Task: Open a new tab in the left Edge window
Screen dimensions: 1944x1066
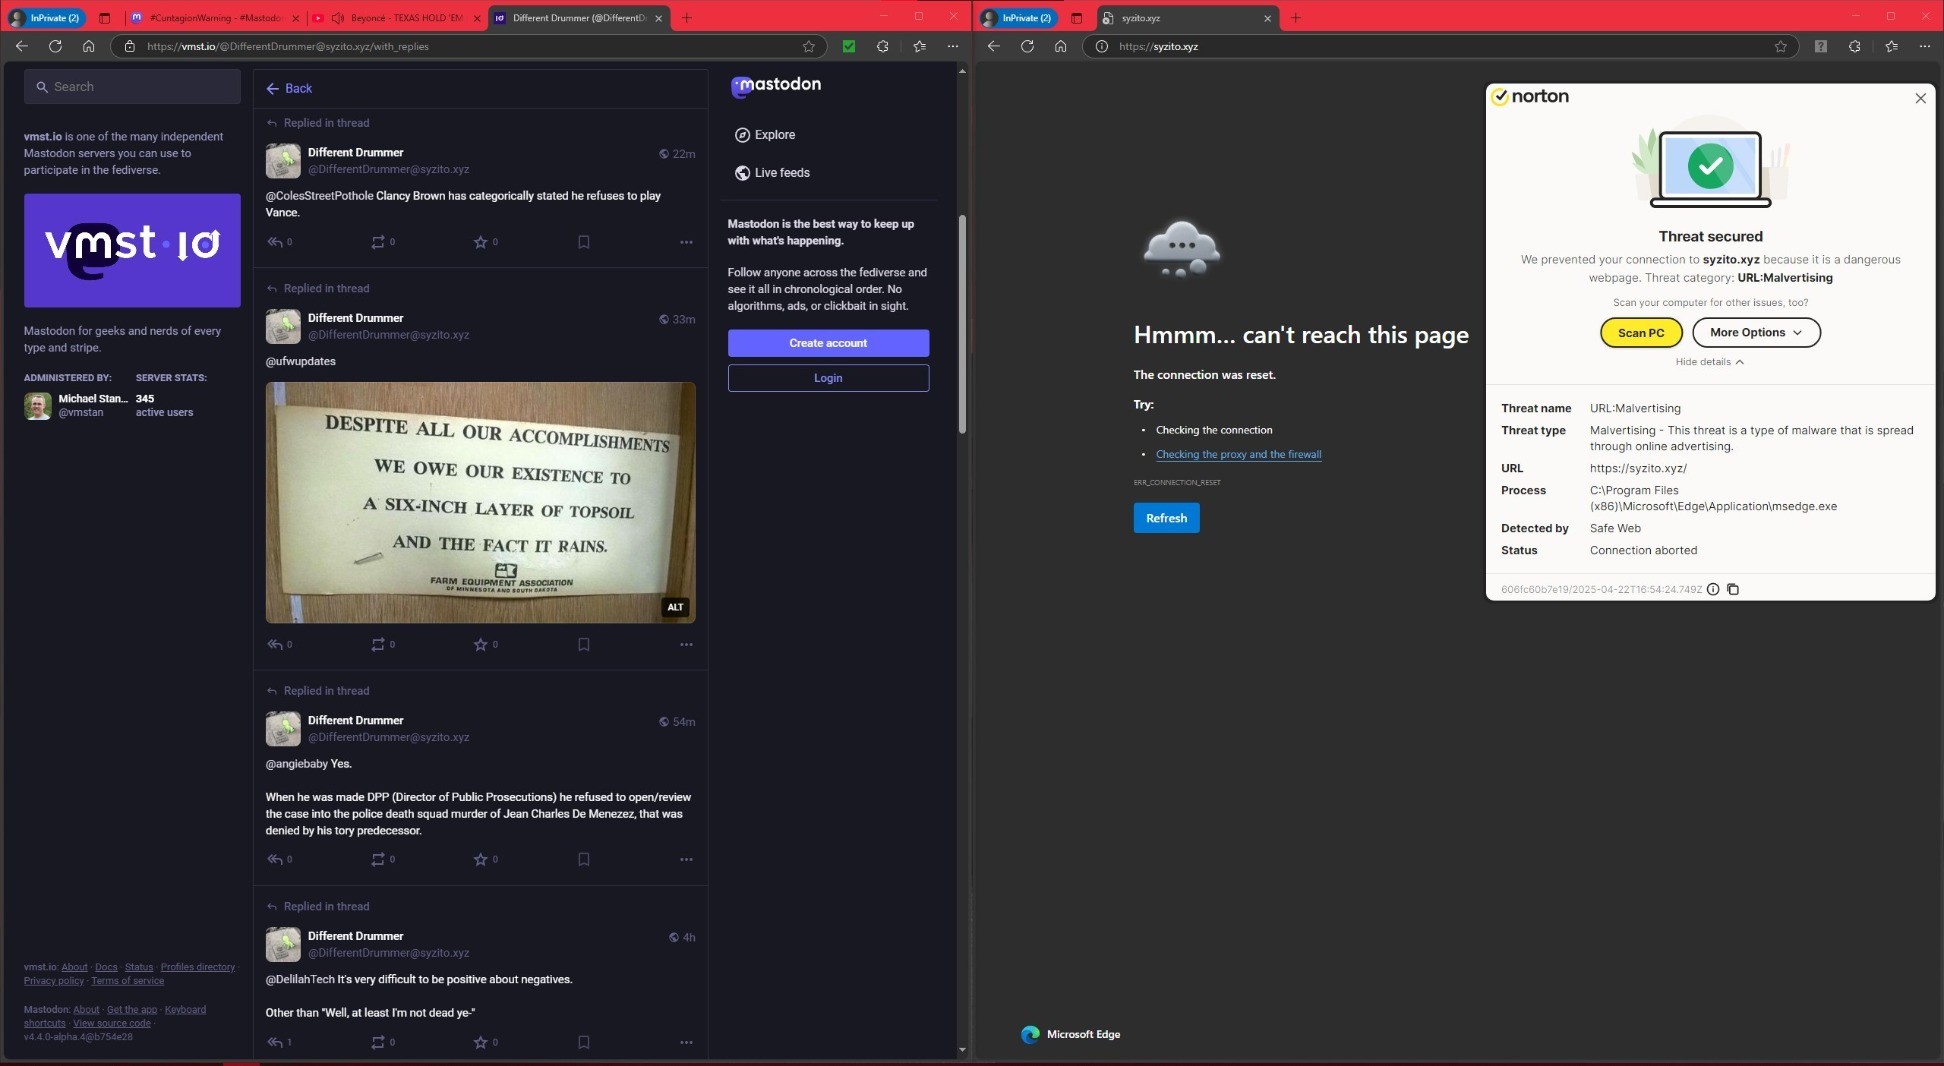Action: point(686,18)
